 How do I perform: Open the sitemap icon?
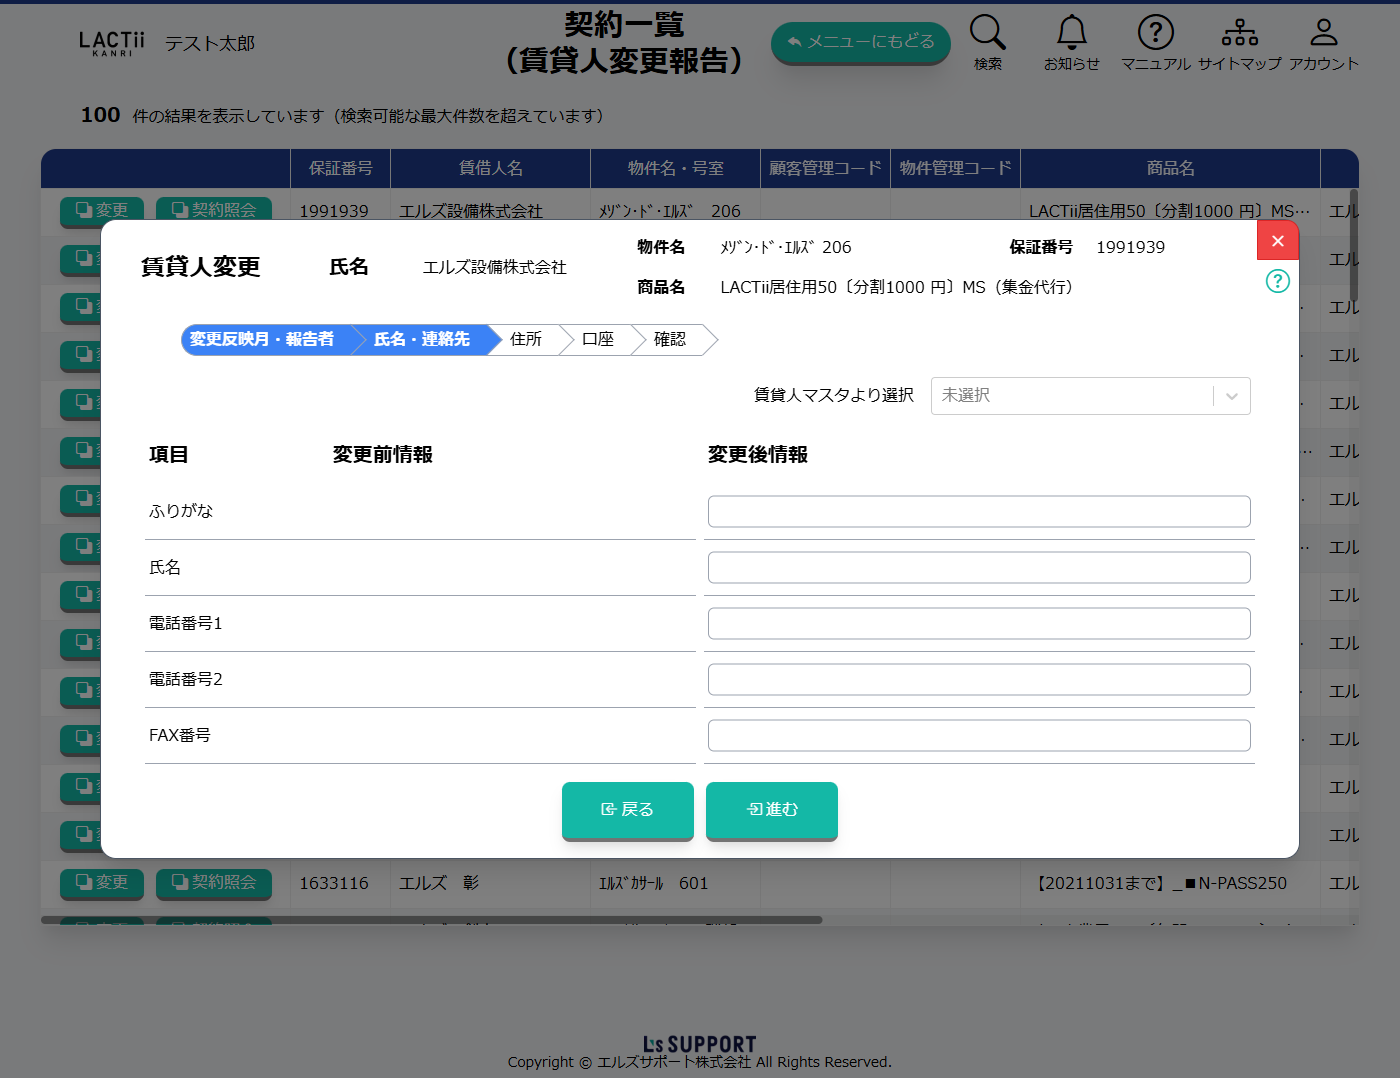click(1239, 33)
